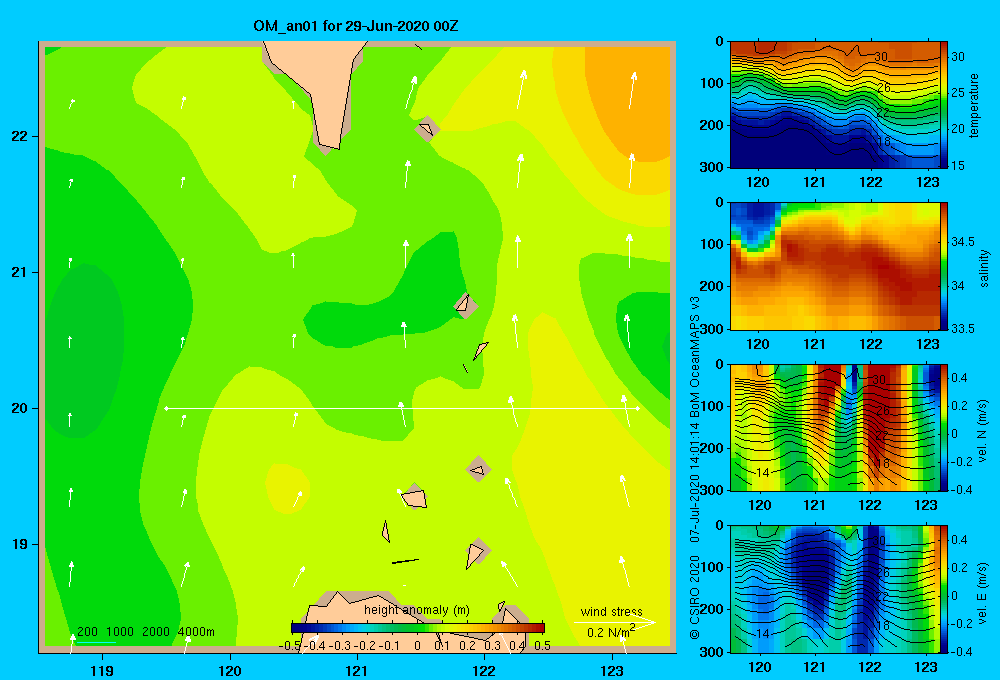Screen dimensions: 1000x680
Task: Click the small island near 122E 22N
Action: click(x=427, y=129)
